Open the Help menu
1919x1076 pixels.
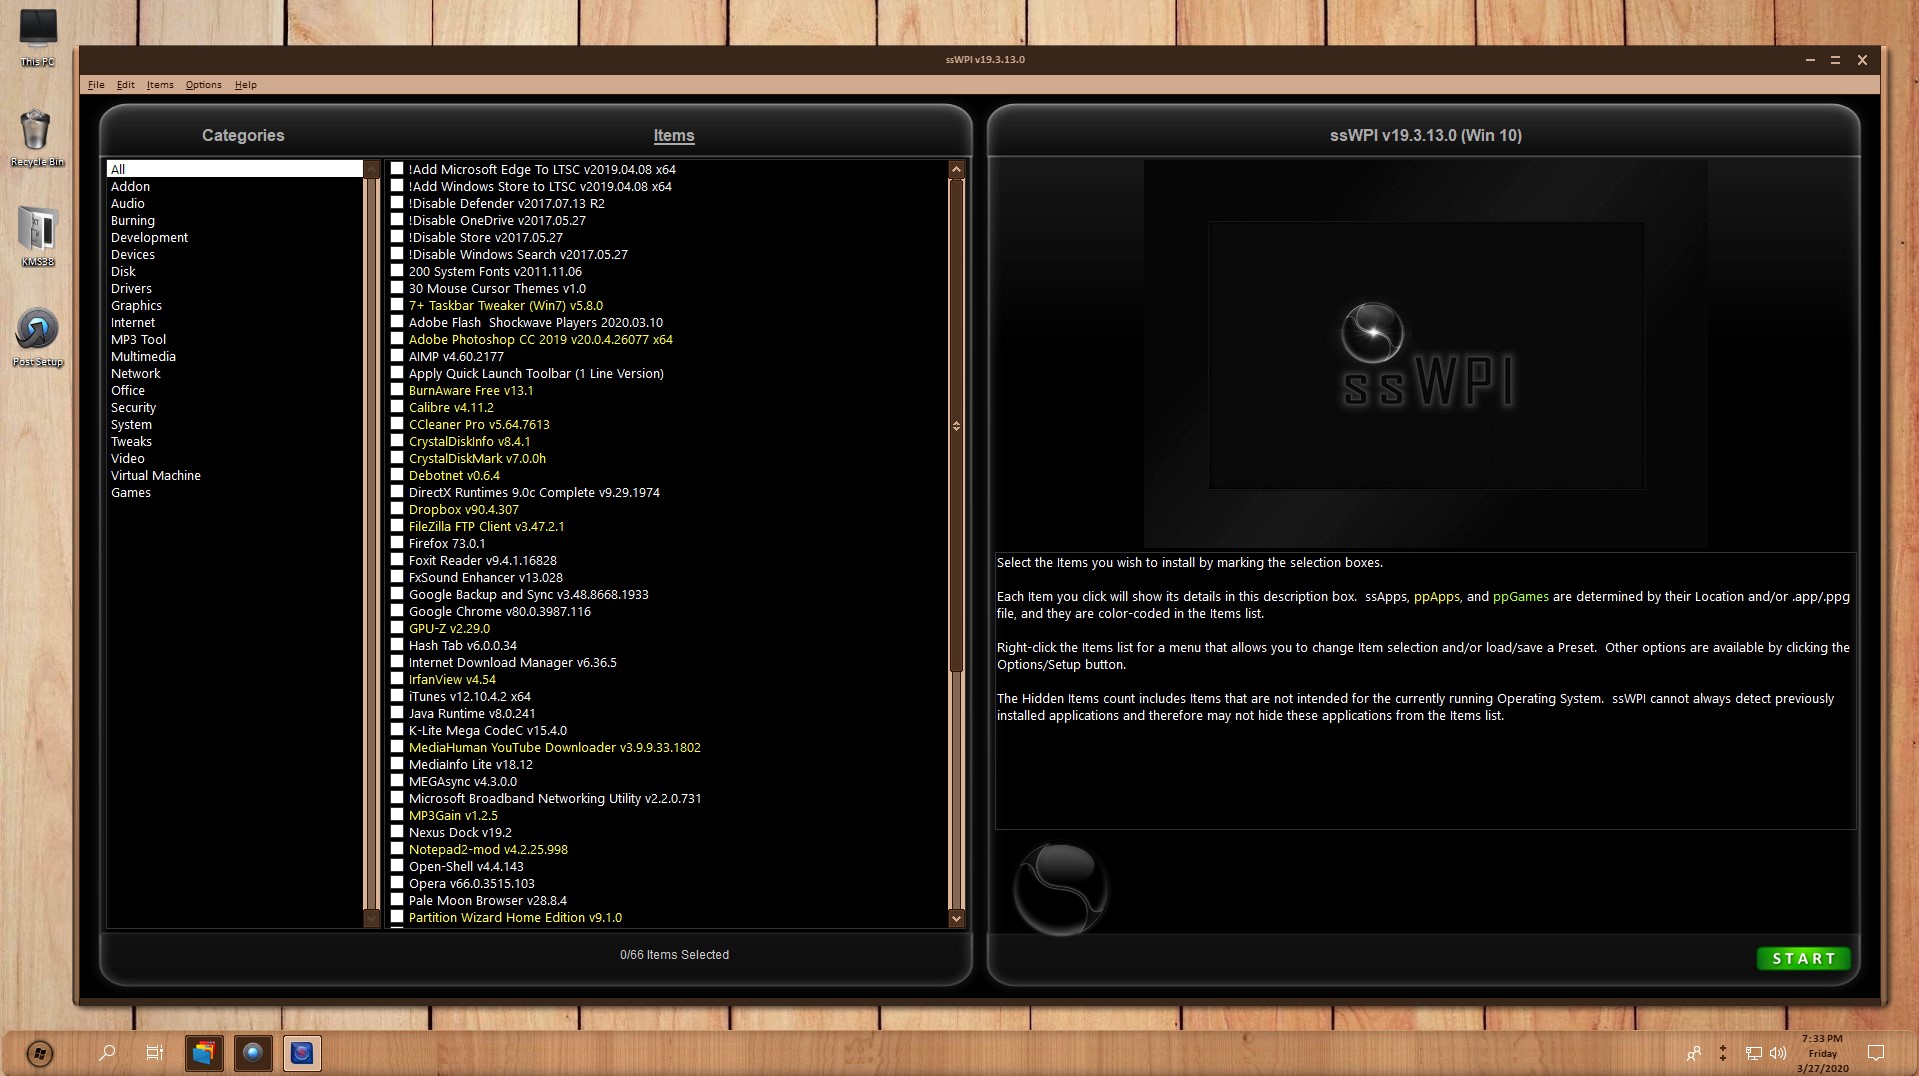coord(246,85)
